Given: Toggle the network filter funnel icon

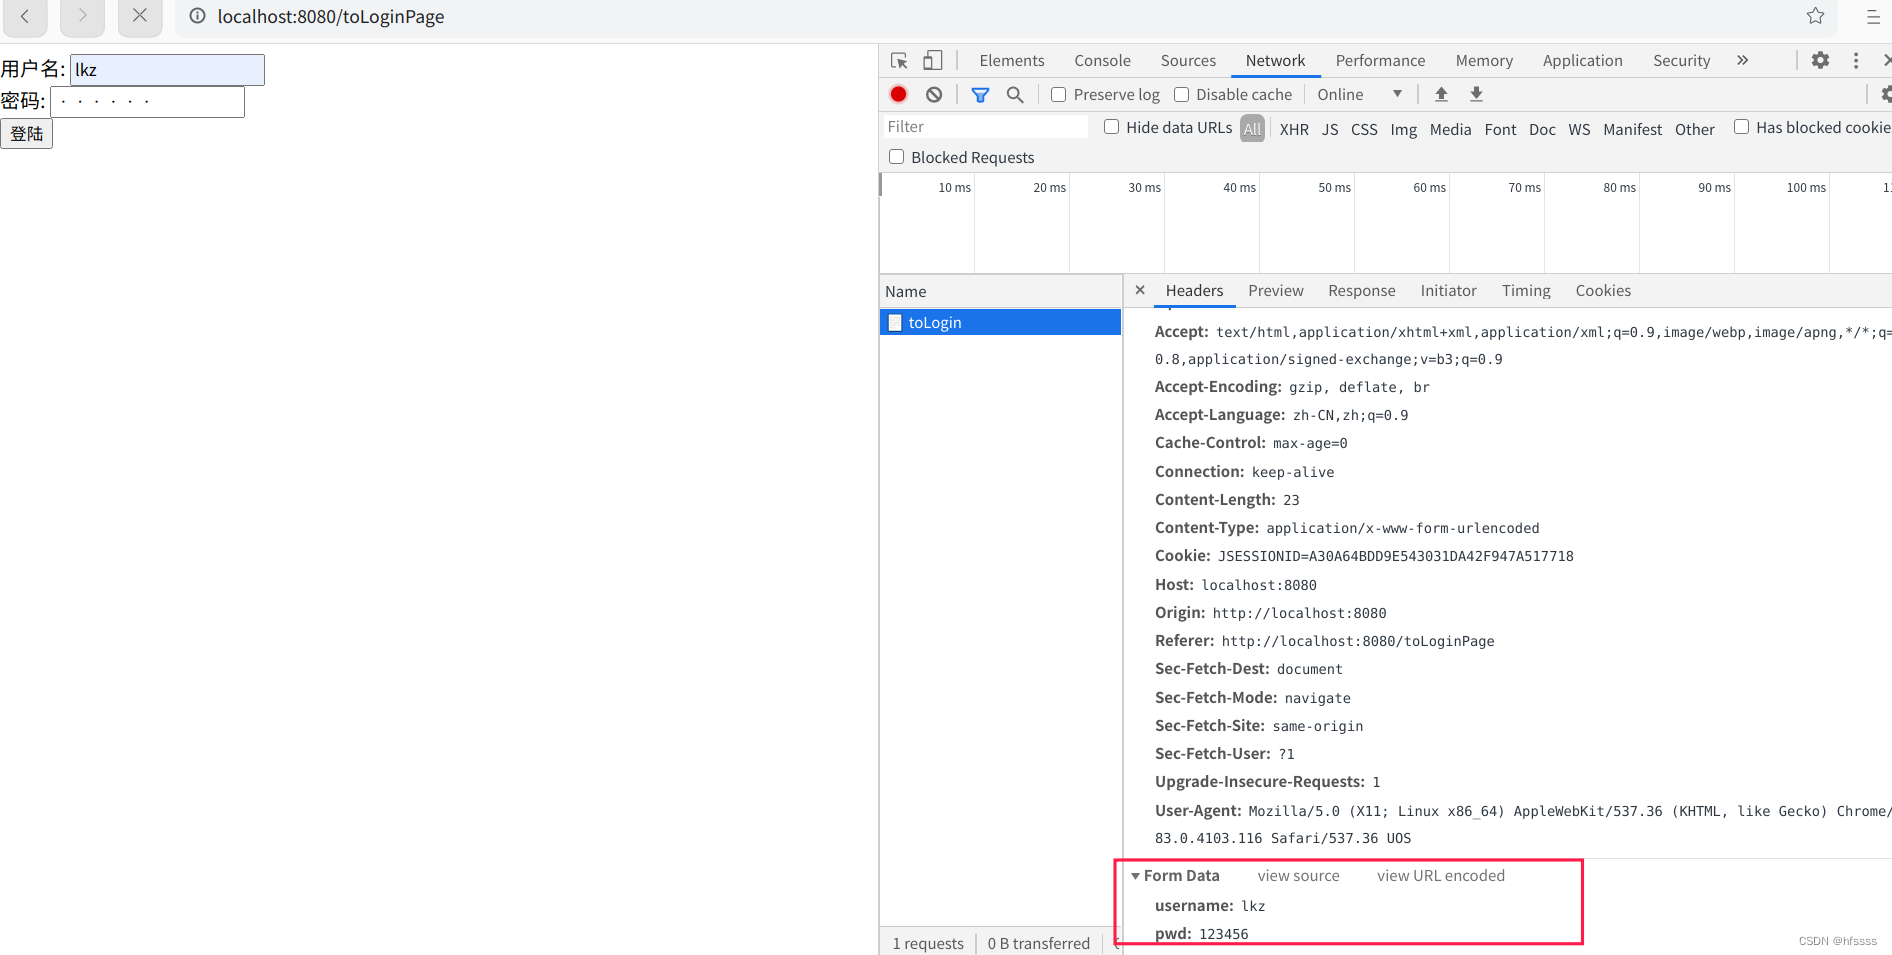Looking at the screenshot, I should pos(980,95).
